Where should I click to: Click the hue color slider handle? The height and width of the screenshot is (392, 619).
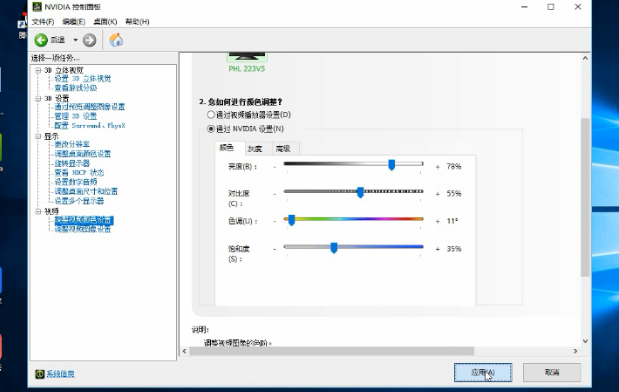tap(291, 220)
